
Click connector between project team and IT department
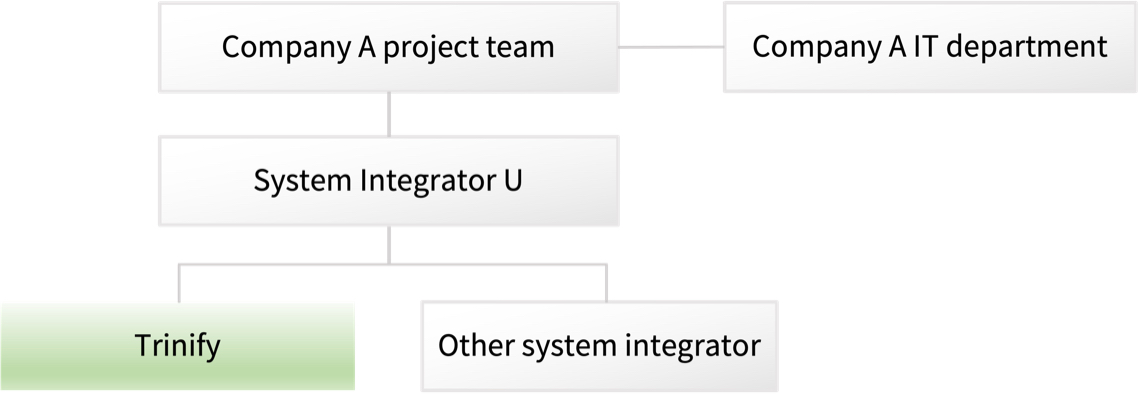point(671,47)
